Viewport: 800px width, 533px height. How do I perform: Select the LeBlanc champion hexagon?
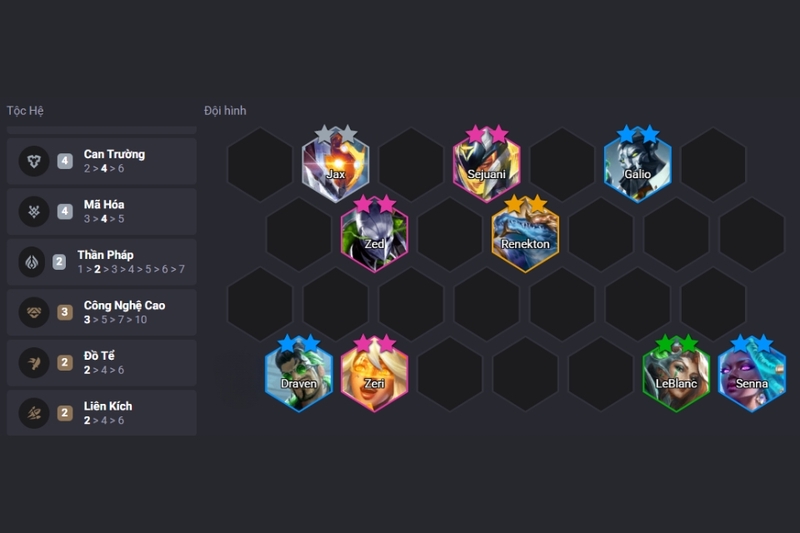coord(676,374)
